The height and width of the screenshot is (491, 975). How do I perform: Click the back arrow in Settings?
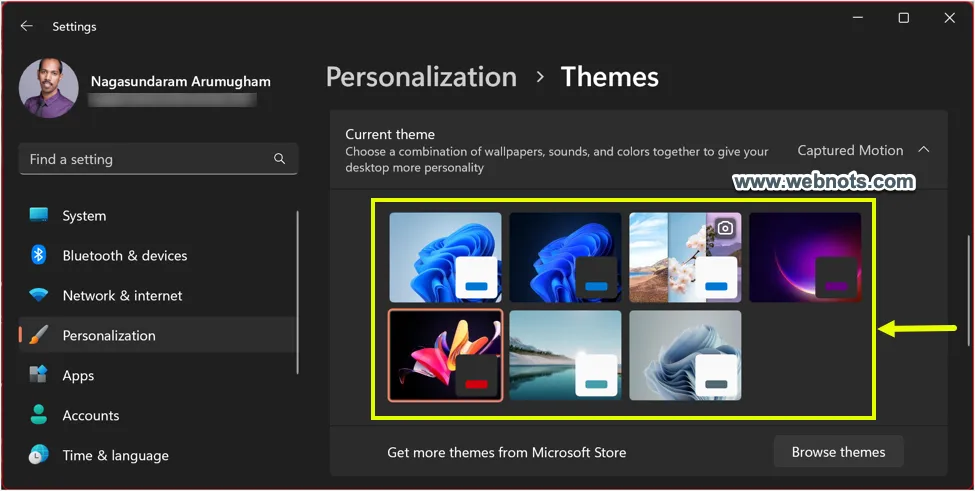coord(27,26)
